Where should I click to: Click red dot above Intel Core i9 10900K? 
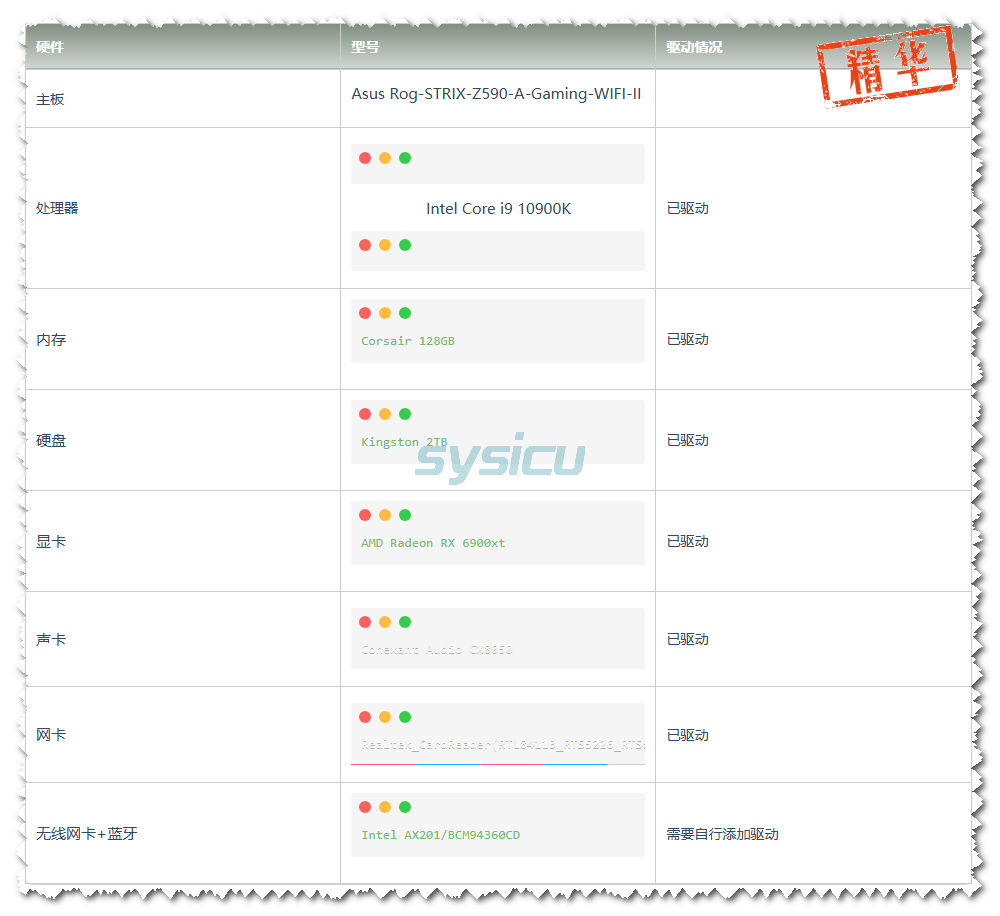pyautogui.click(x=365, y=158)
